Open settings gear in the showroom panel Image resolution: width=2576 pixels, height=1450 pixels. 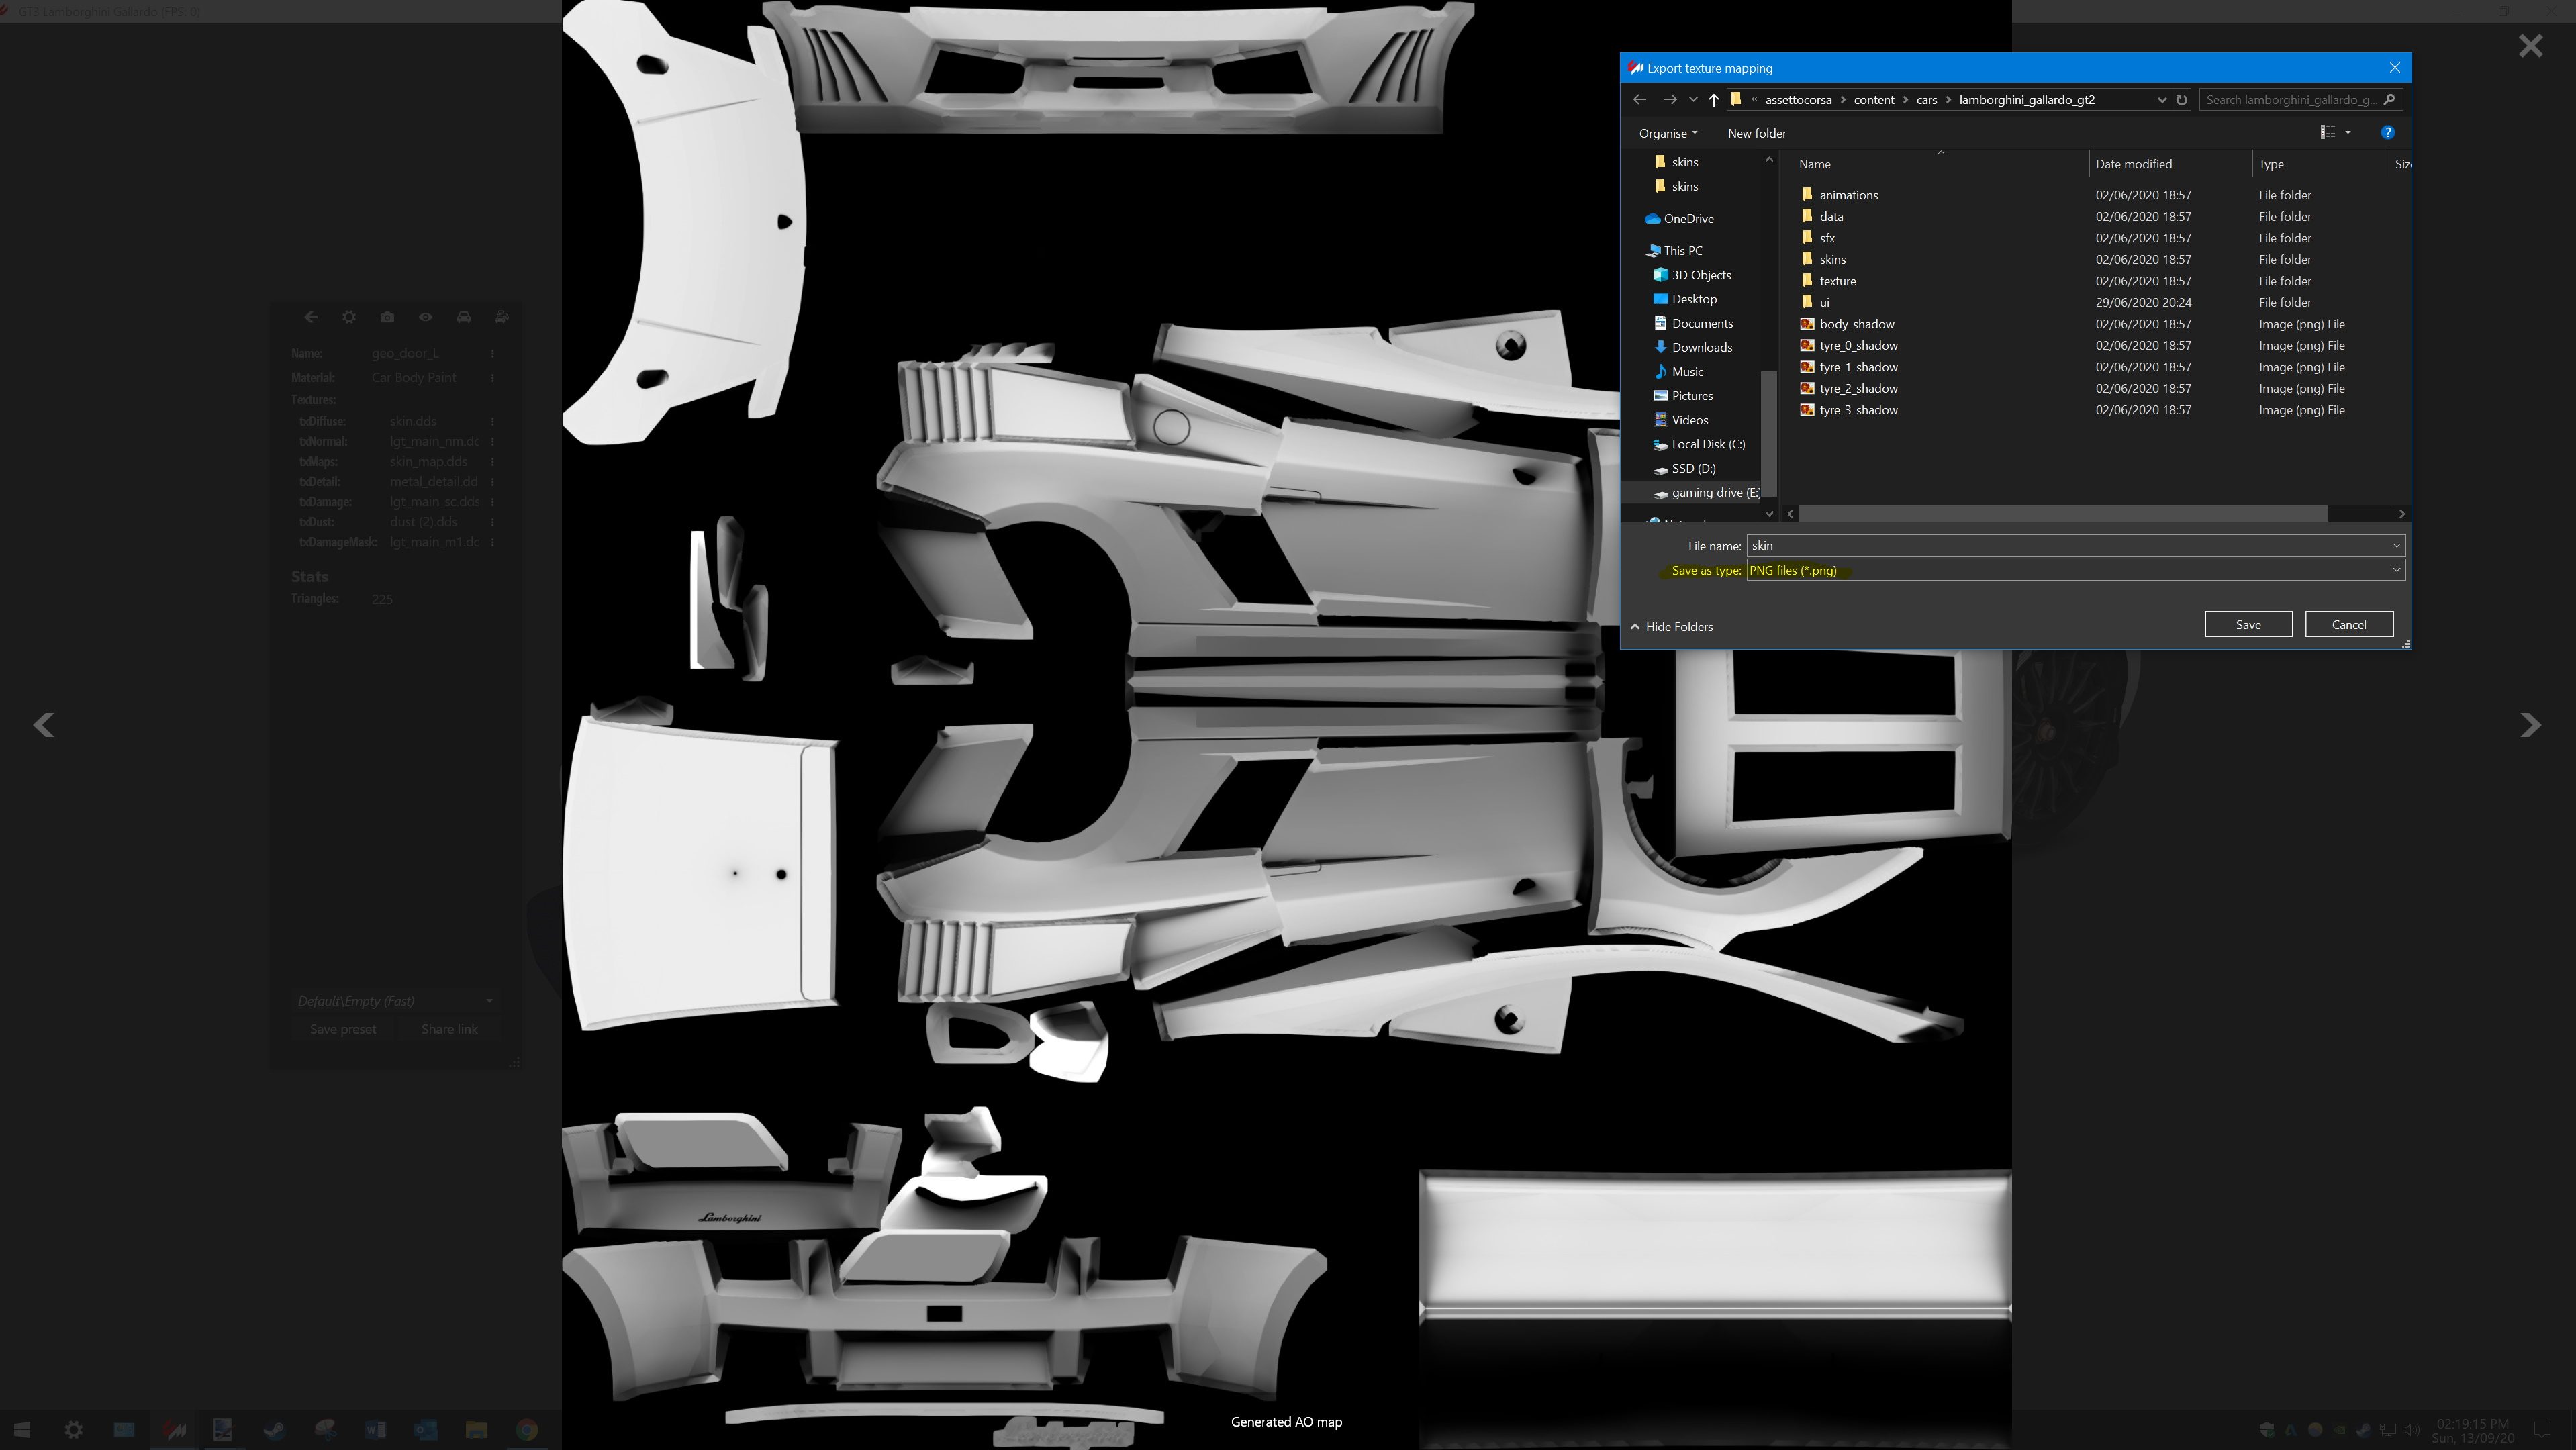[x=349, y=317]
